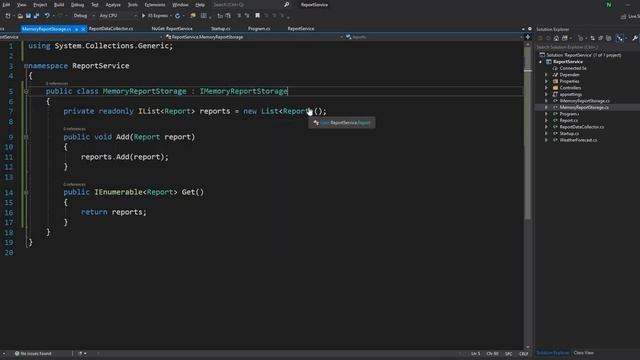Expand the Controllers folder
Viewport: 640px width, 360px height.
coord(546,88)
